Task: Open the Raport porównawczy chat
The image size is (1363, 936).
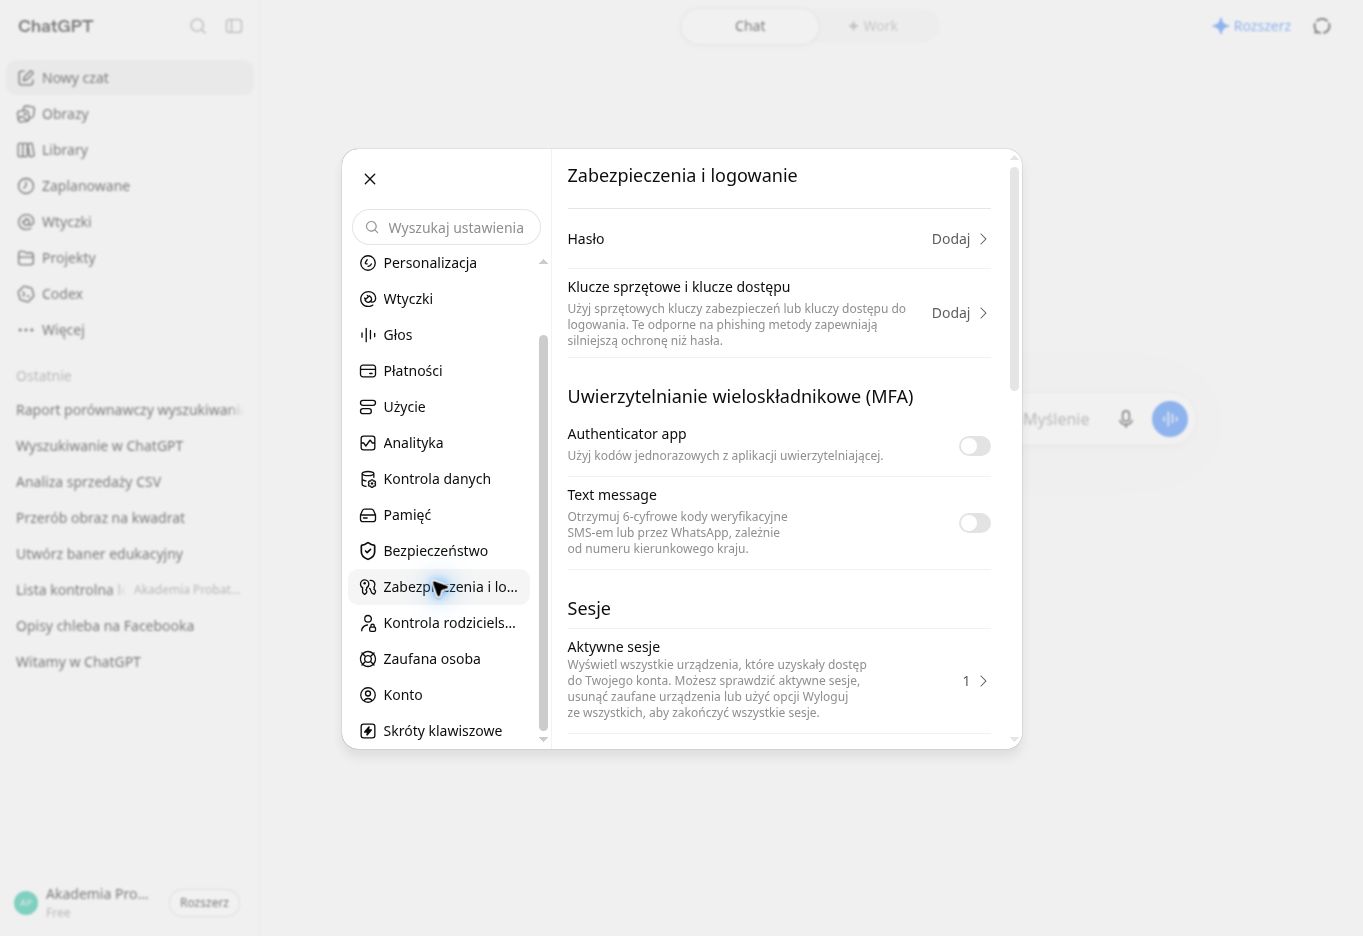Action: tap(130, 410)
